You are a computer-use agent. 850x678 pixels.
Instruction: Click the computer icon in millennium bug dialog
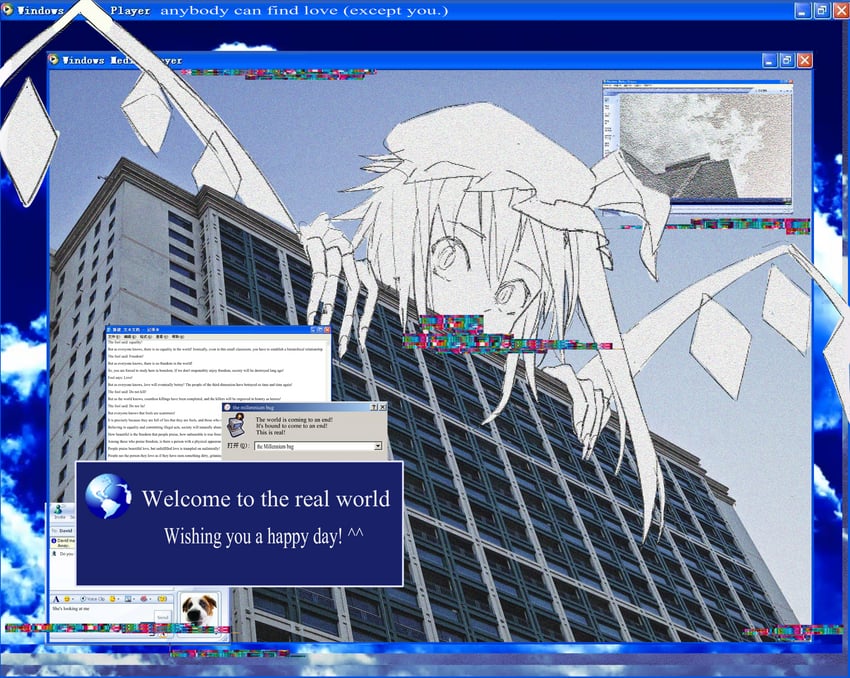(x=236, y=425)
